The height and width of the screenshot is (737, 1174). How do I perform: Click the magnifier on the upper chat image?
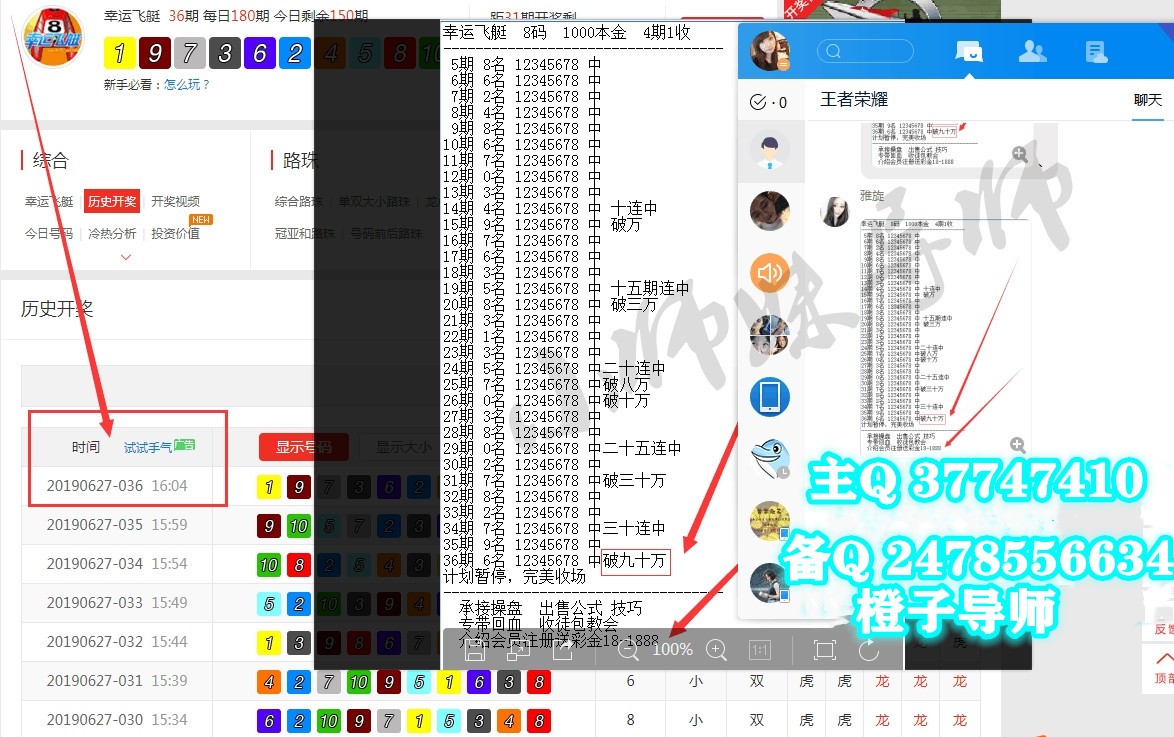[1020, 154]
